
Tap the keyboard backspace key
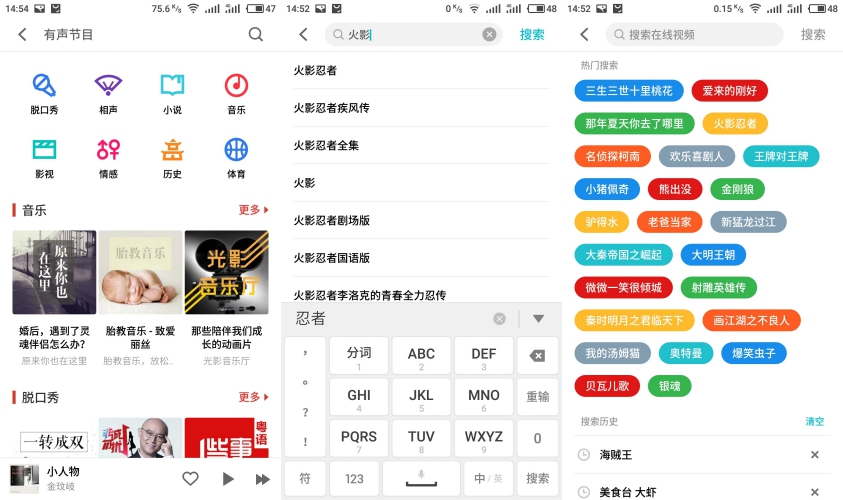(537, 355)
